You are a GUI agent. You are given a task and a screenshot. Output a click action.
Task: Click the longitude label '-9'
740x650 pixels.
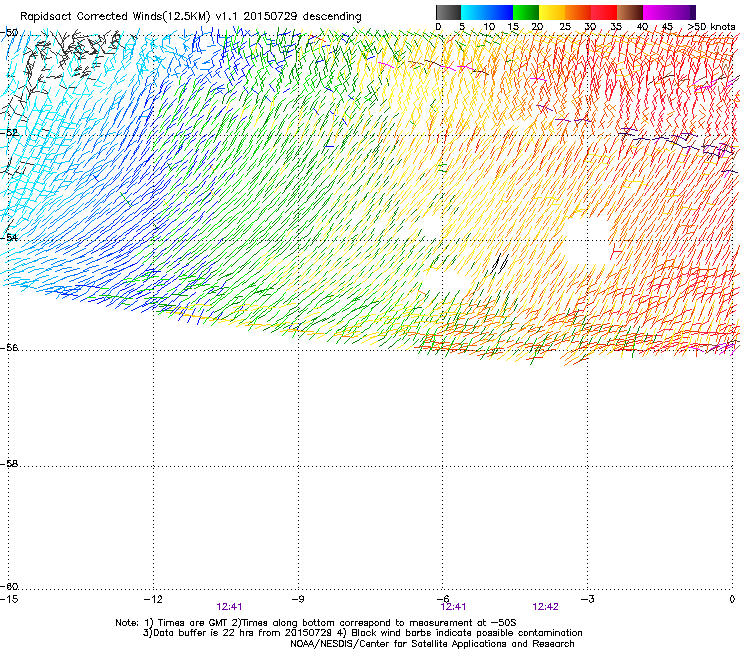pos(298,599)
